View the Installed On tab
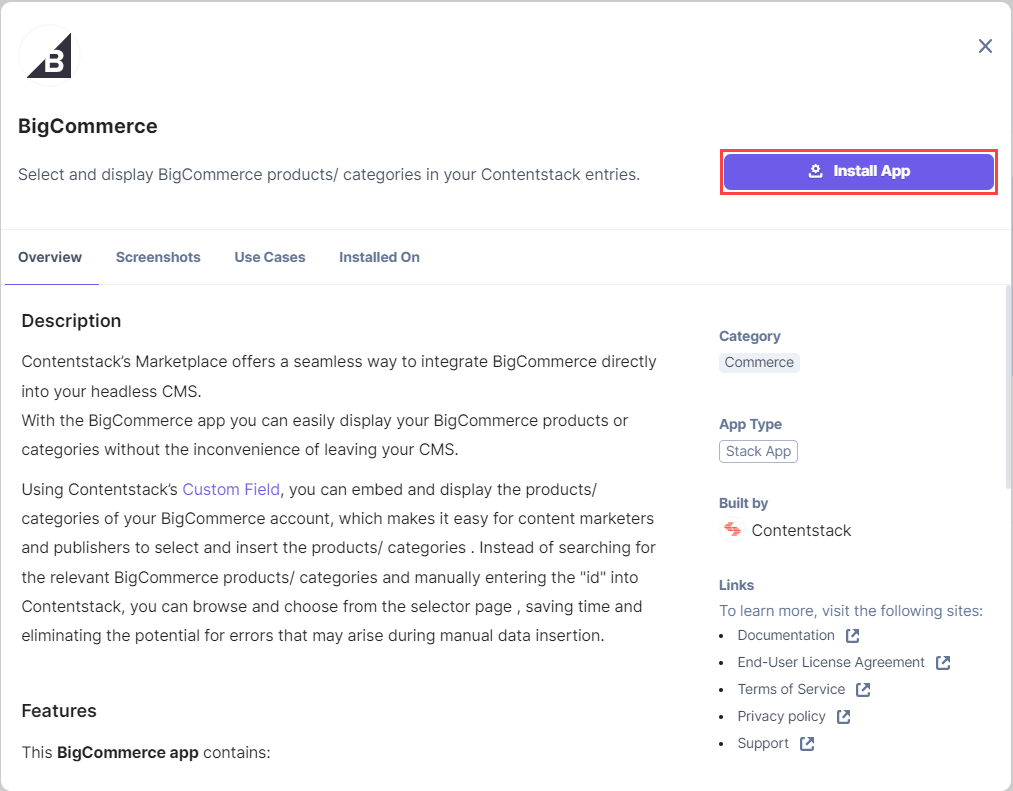Screen dimensions: 1013x791 coord(379,257)
